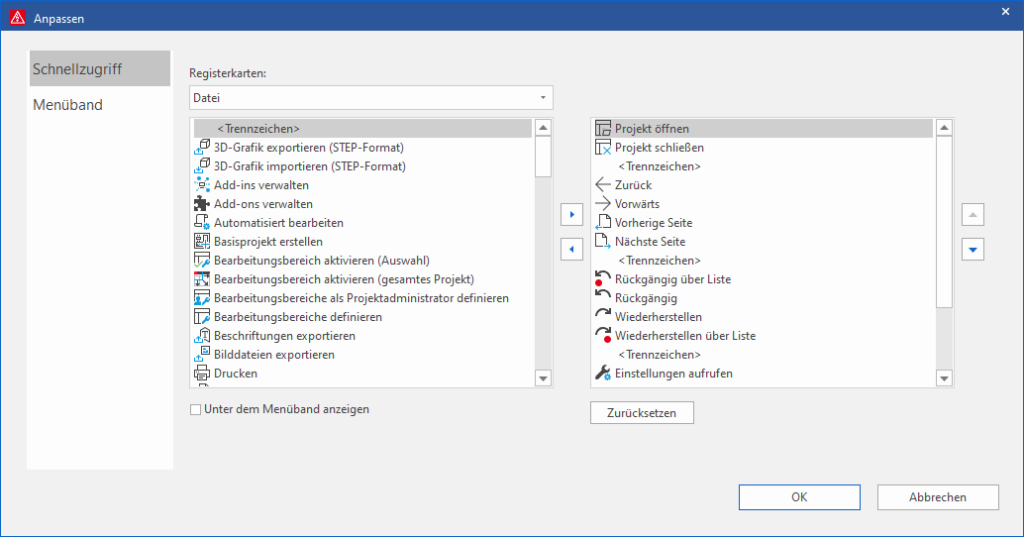Enable Unter dem Menüband anzeigen checkbox

tap(196, 409)
